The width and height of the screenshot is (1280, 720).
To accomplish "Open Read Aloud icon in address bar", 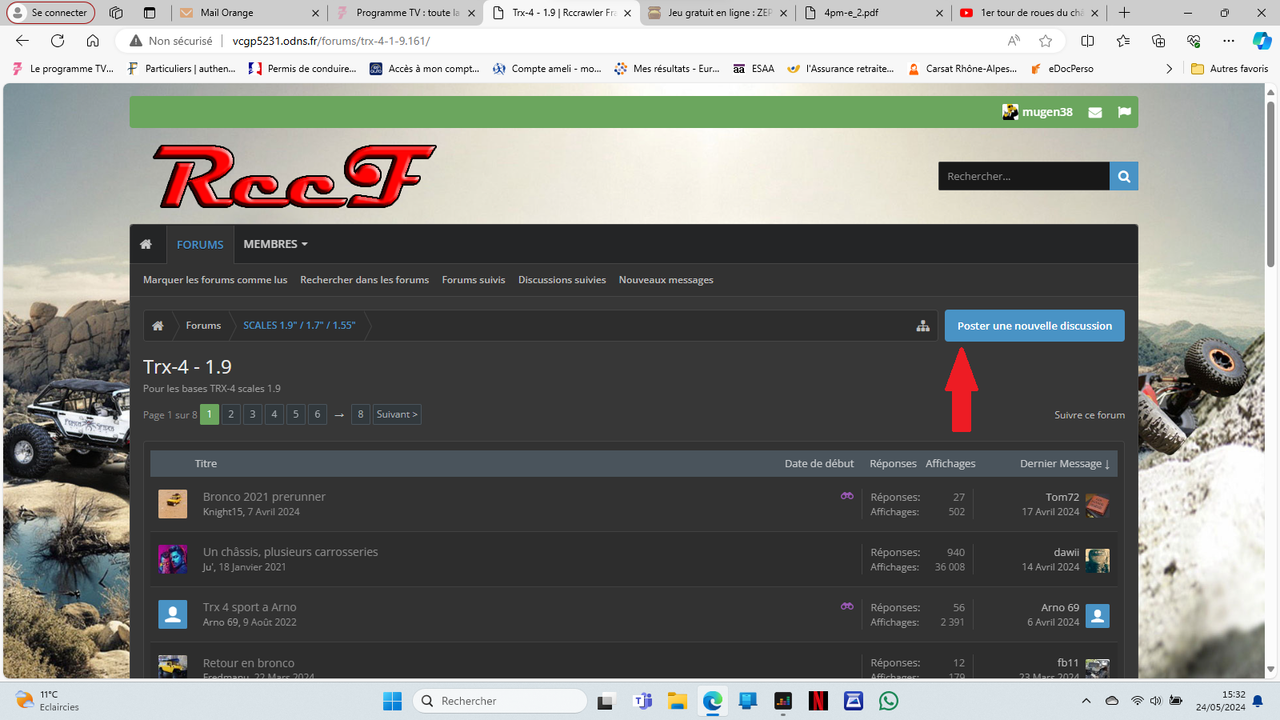I will pos(1014,41).
